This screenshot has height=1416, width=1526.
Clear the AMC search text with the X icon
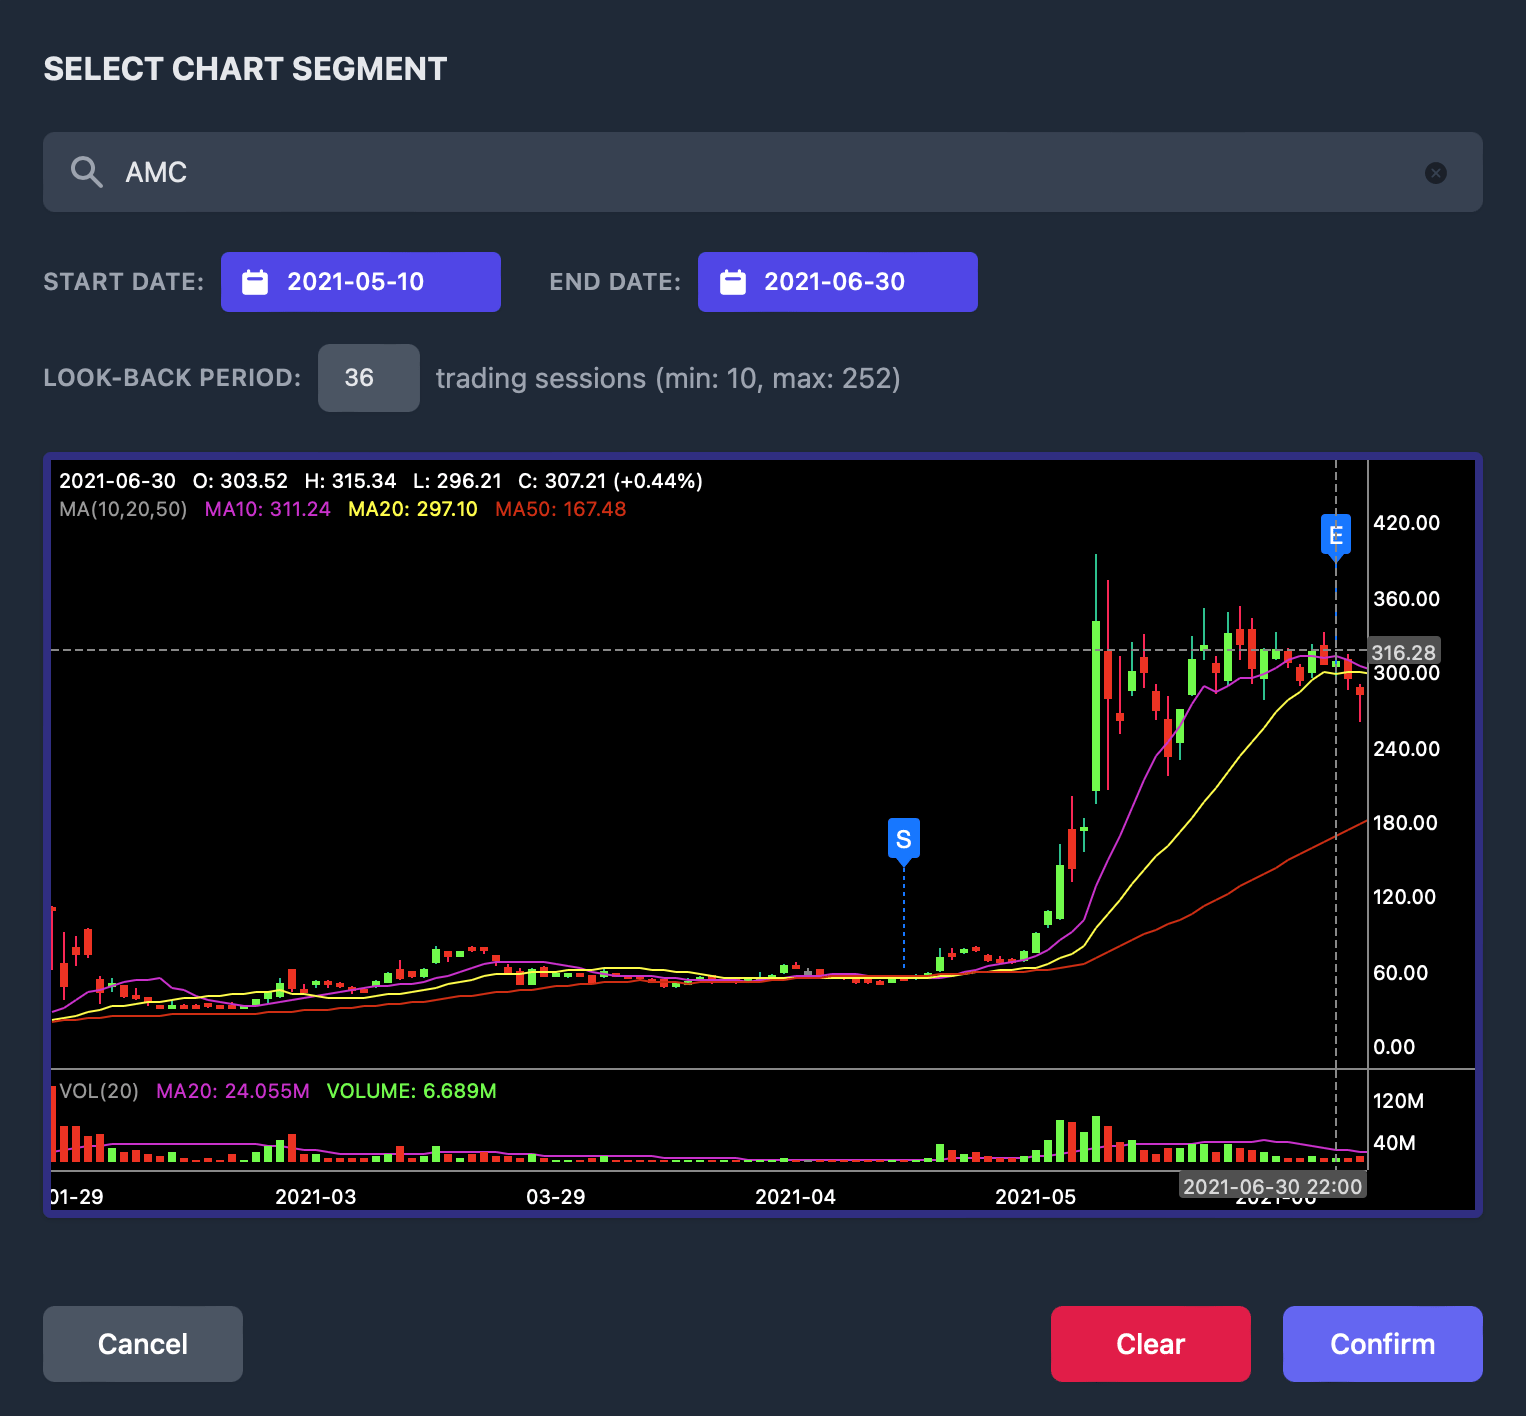pyautogui.click(x=1436, y=173)
